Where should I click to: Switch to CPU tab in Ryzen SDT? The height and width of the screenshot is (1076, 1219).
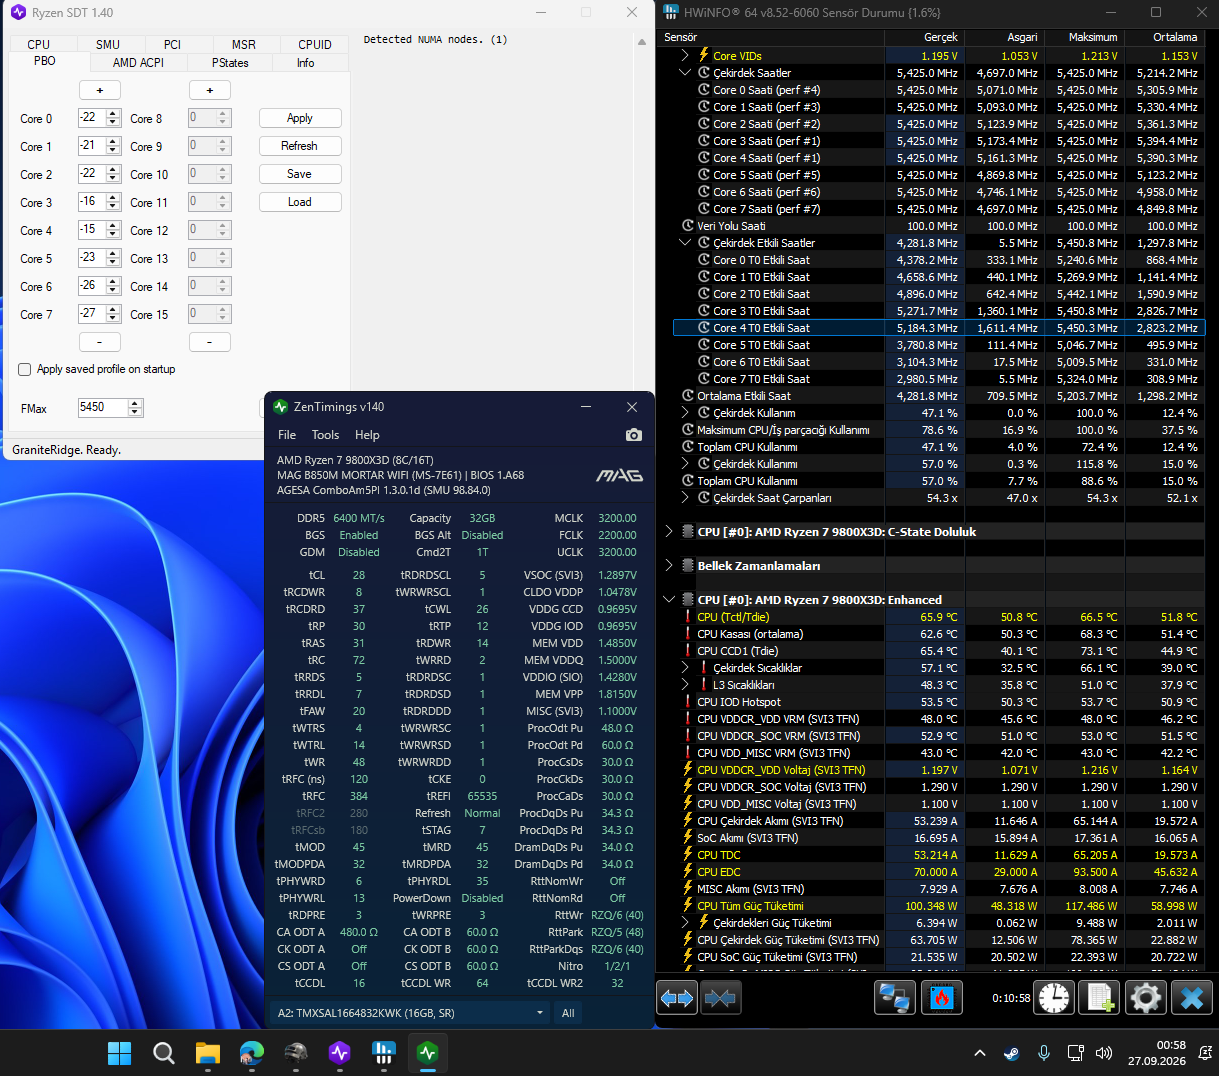pos(39,44)
